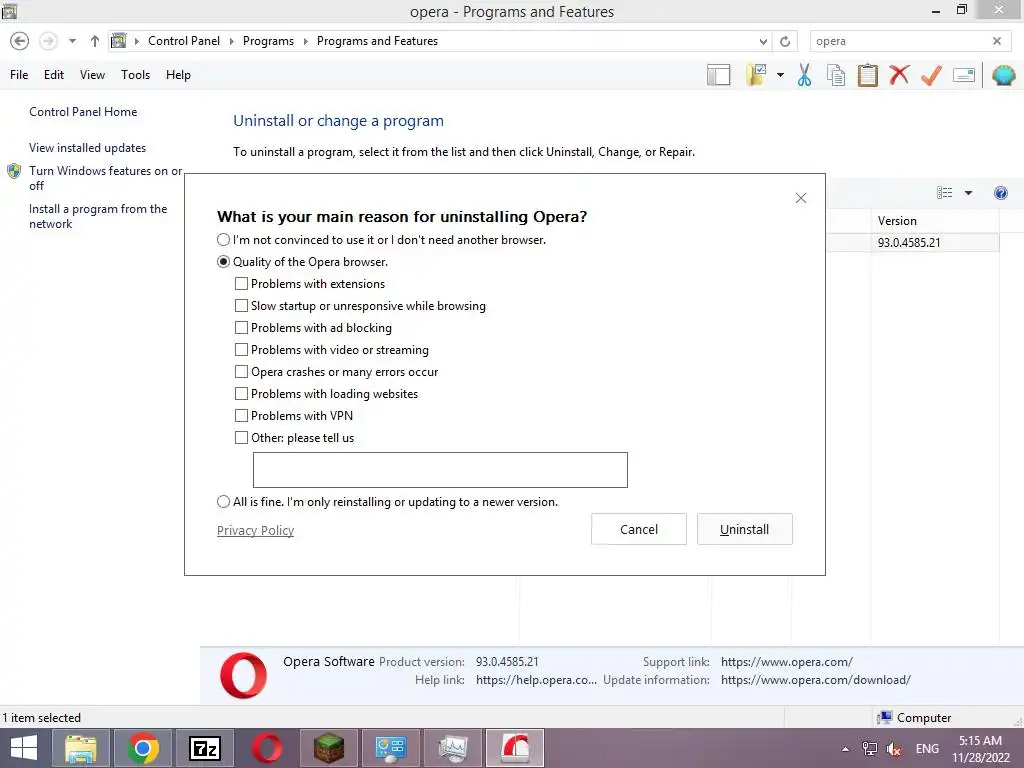
Task: Expand the view options dropdown arrow
Action: [x=968, y=193]
